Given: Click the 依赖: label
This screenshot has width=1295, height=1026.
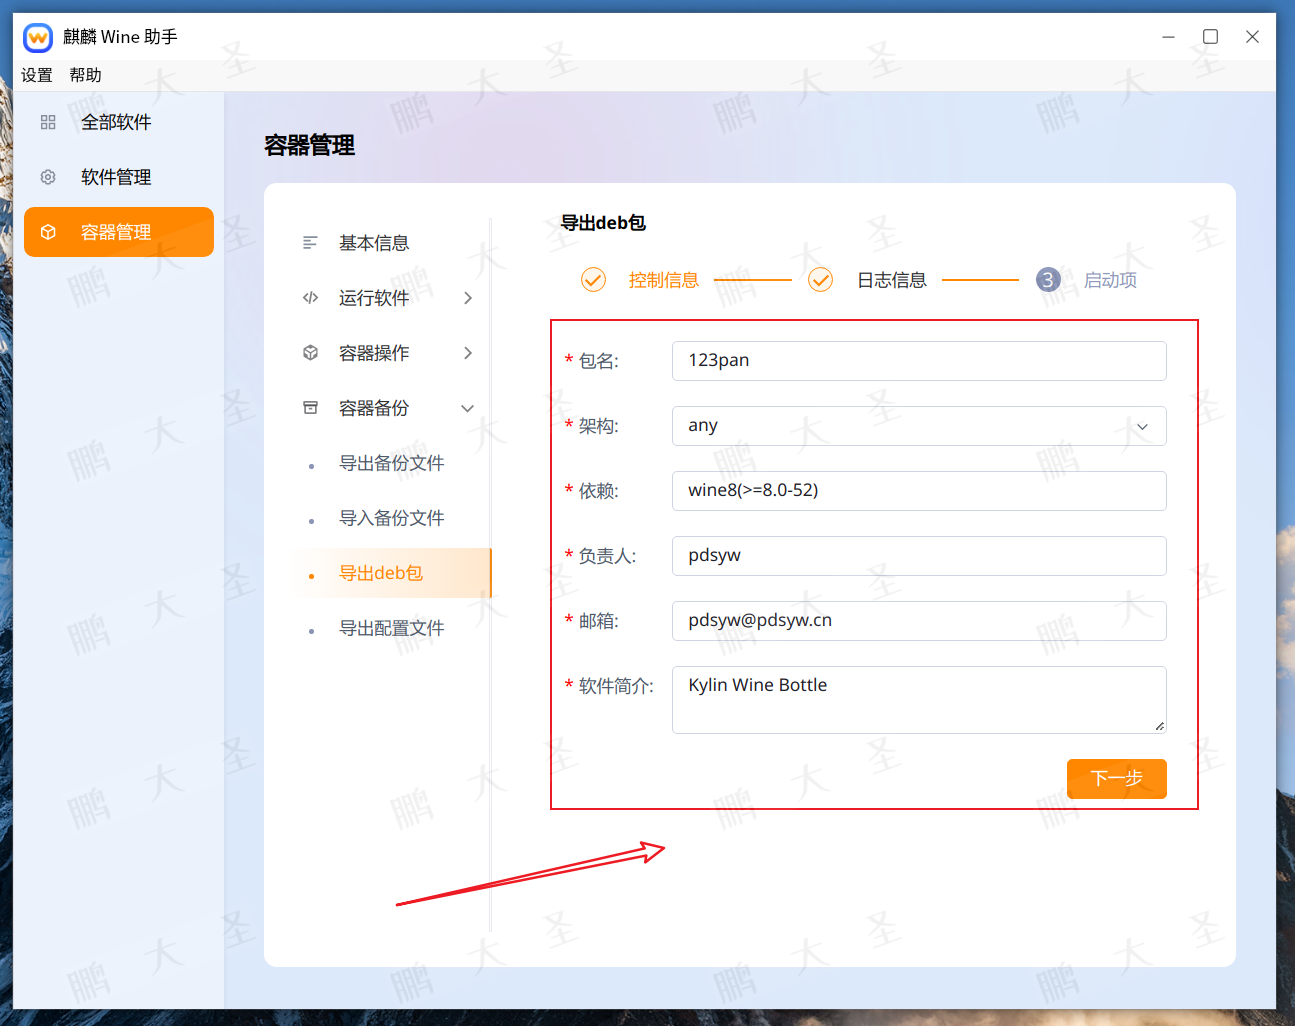Looking at the screenshot, I should point(598,491).
